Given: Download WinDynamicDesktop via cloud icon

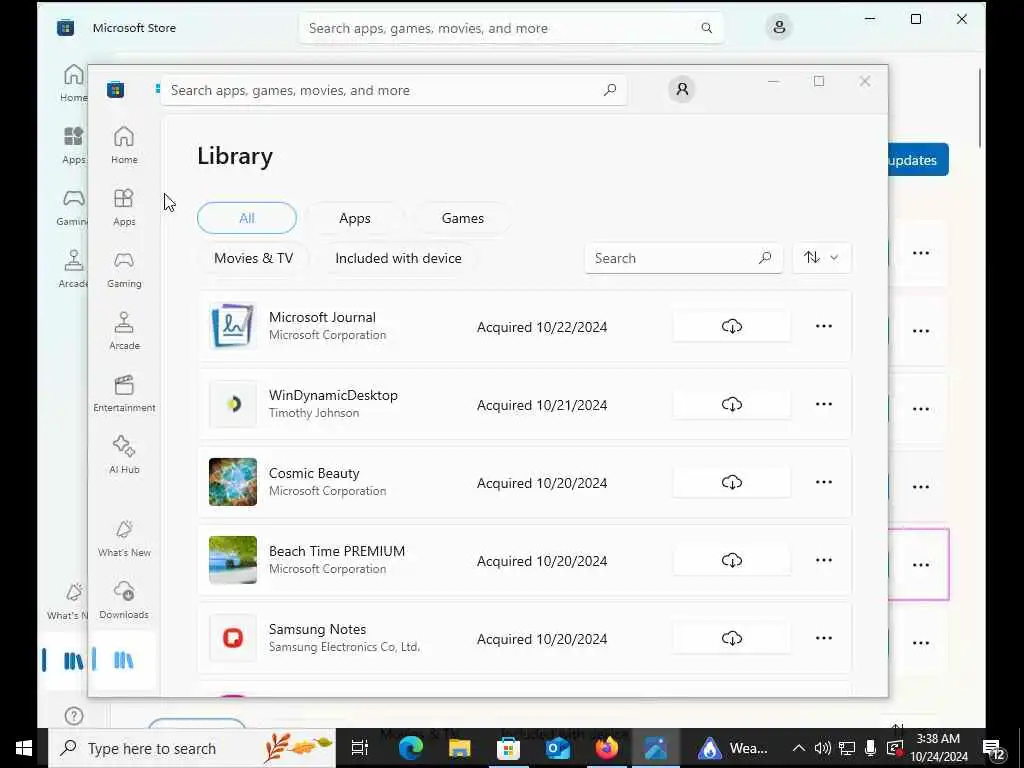Looking at the screenshot, I should click(x=731, y=404).
